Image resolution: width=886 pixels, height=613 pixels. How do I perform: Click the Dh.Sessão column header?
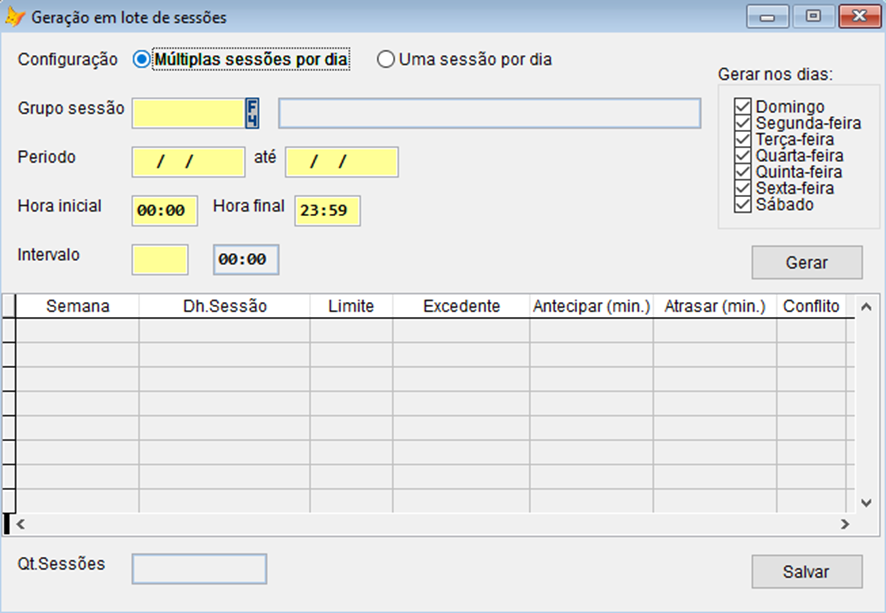(224, 306)
